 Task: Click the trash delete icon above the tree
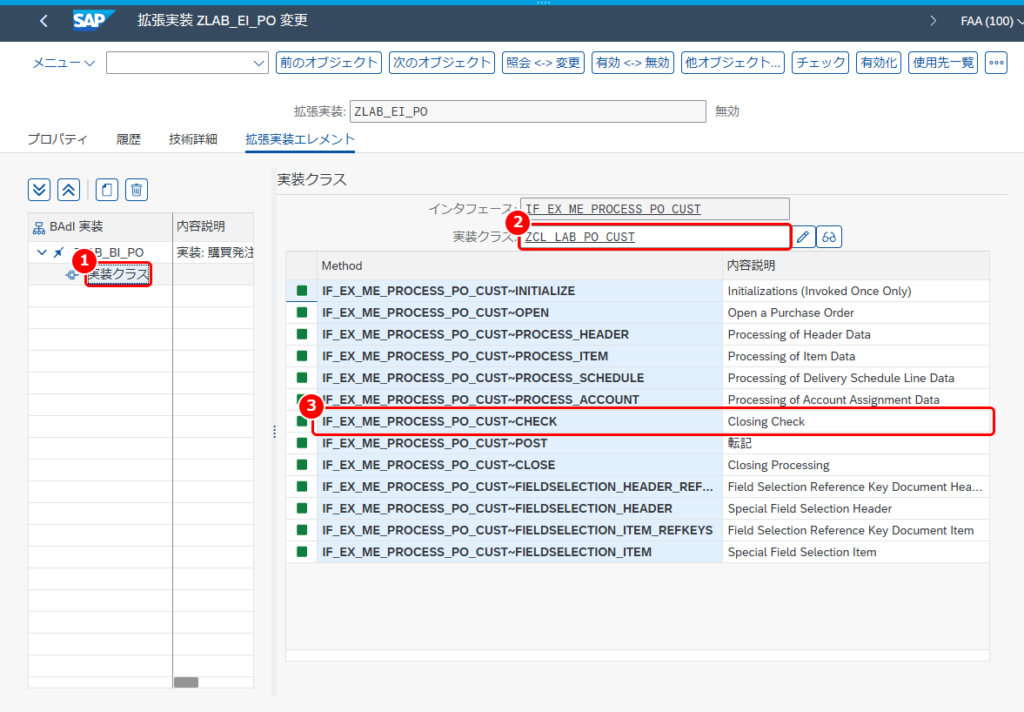(136, 190)
